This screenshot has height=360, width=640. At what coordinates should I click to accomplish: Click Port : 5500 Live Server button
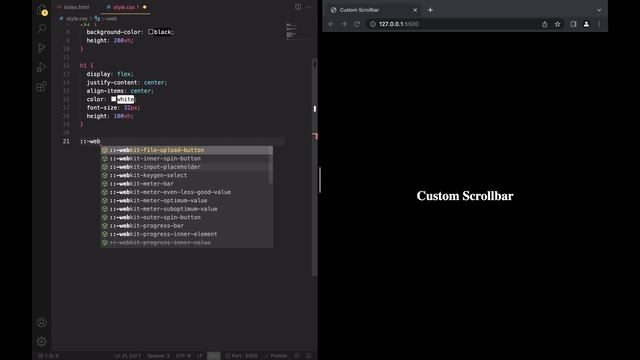242,356
